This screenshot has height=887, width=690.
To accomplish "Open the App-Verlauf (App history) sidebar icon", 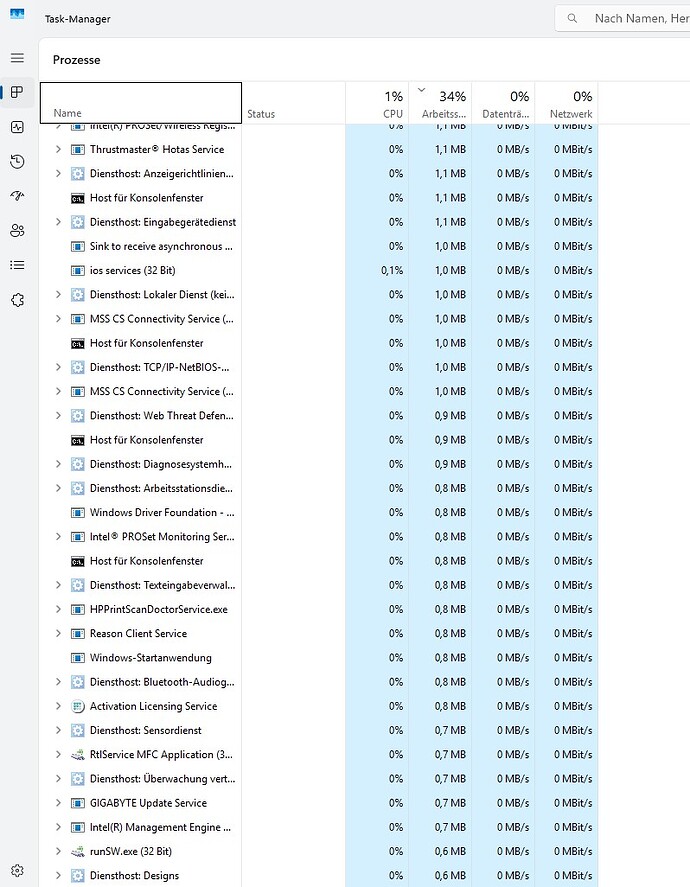I will point(17,162).
